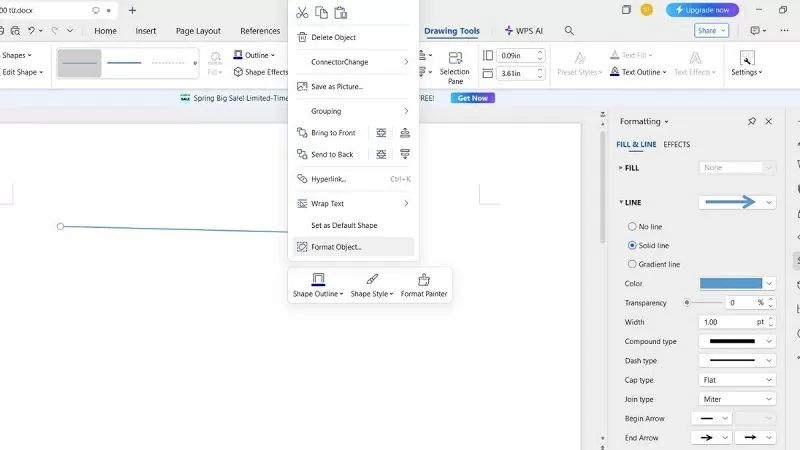Open the Selection Pane

click(454, 66)
